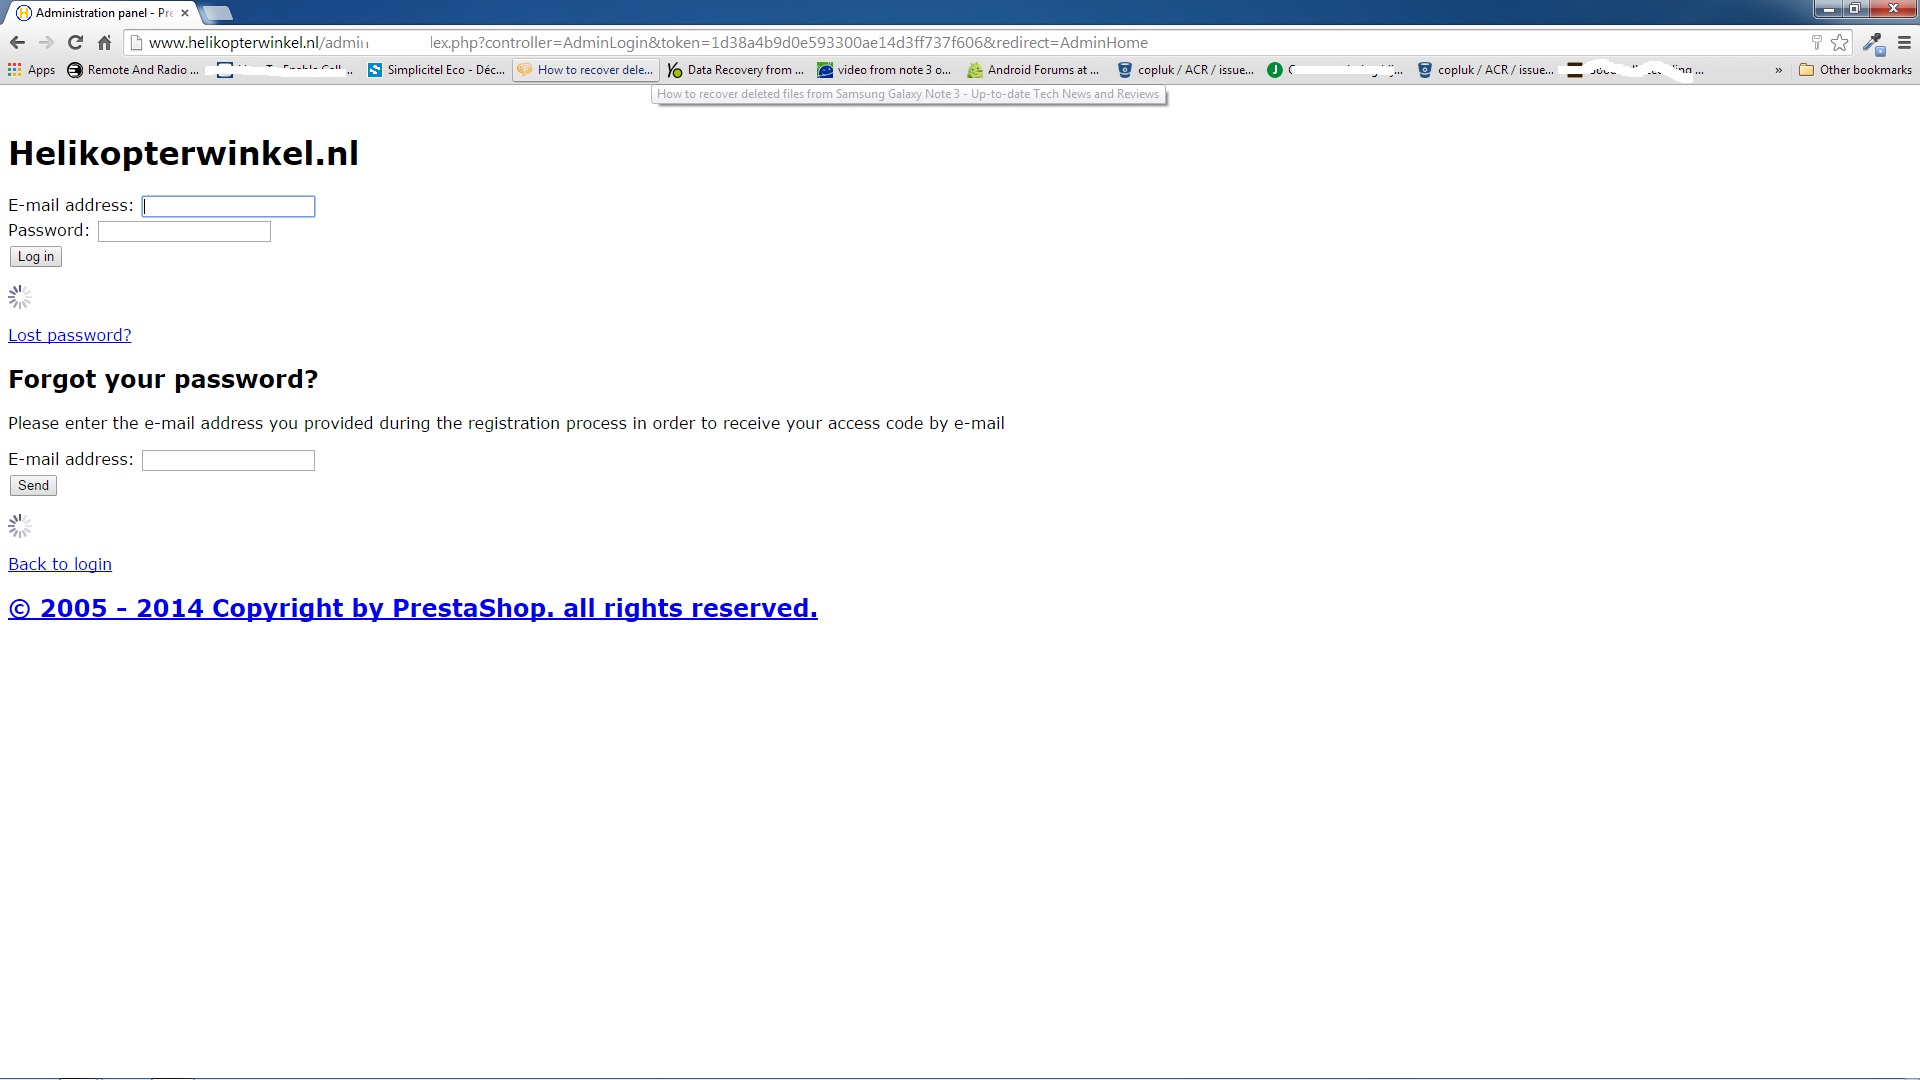Image resolution: width=1920 pixels, height=1080 pixels.
Task: Click the Back to login link
Action: 60,564
